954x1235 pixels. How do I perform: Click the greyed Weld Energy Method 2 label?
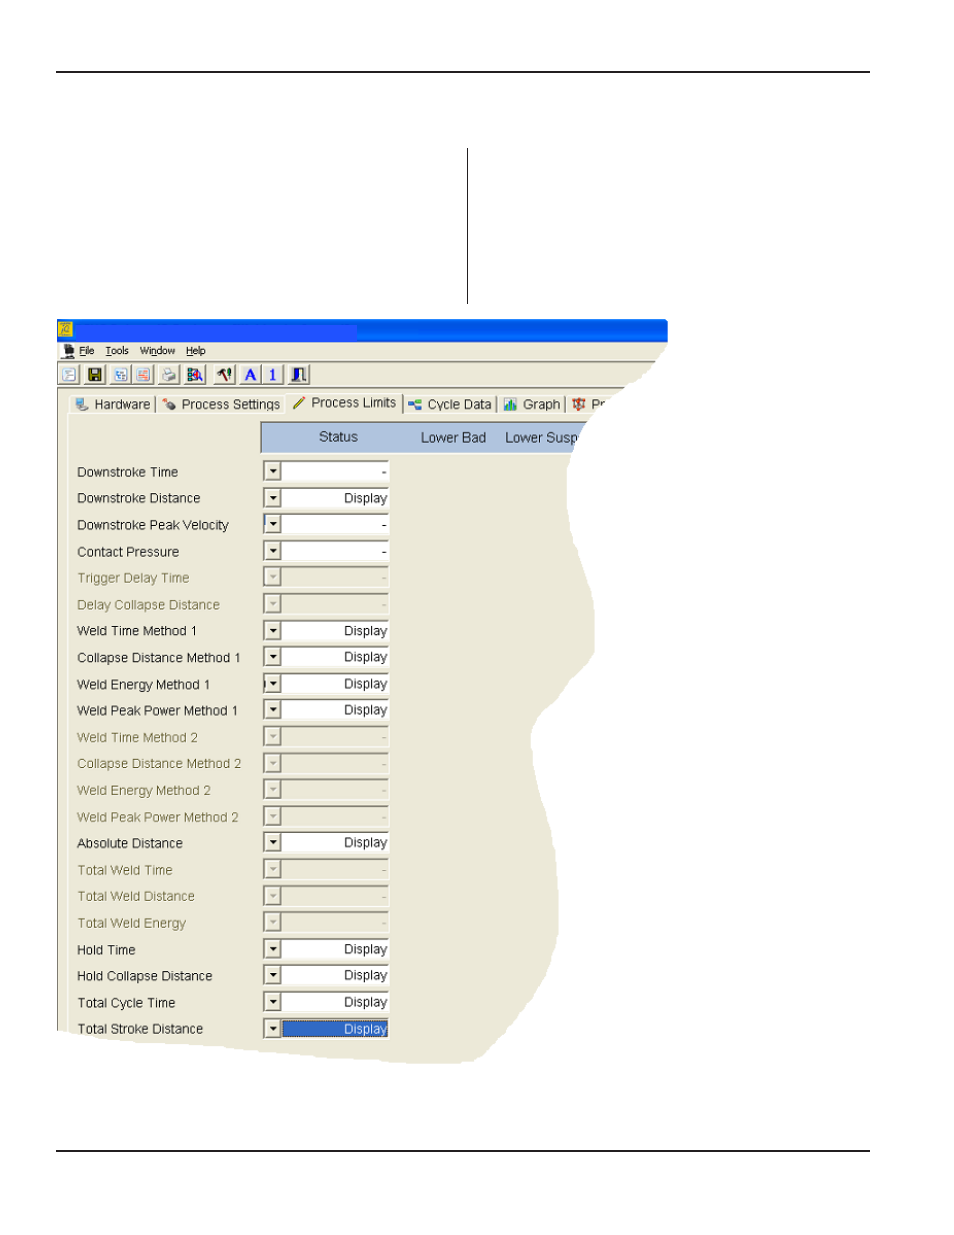point(144,791)
